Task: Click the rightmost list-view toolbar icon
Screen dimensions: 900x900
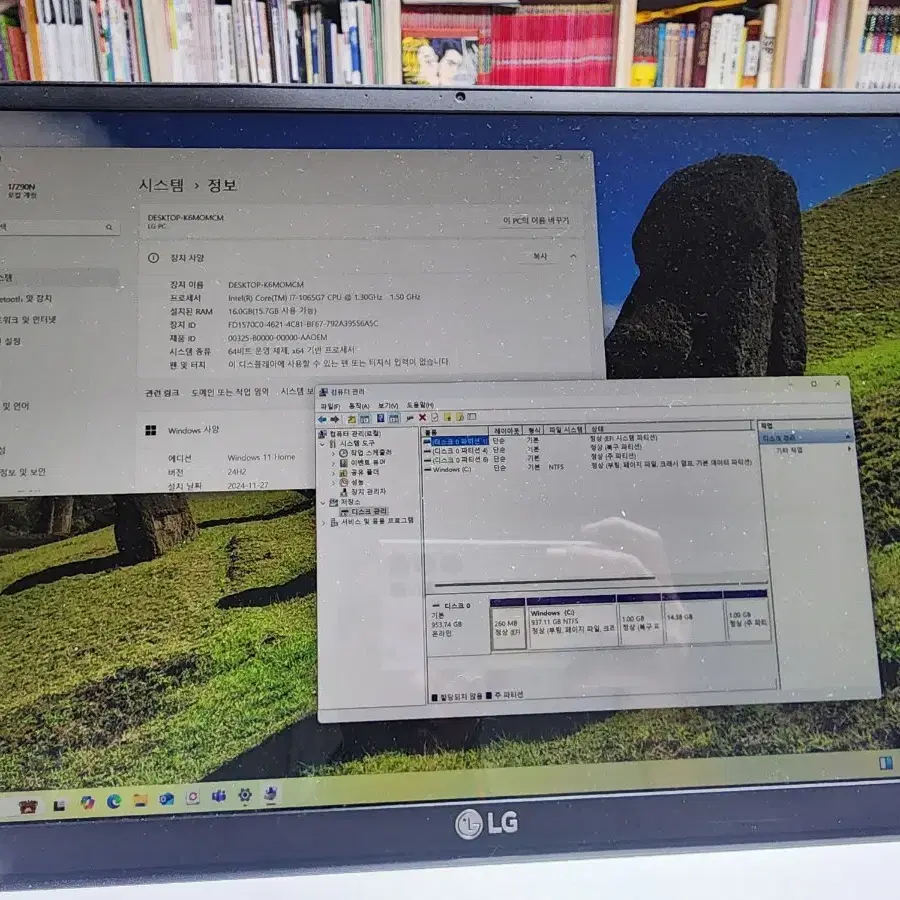Action: pyautogui.click(x=472, y=417)
